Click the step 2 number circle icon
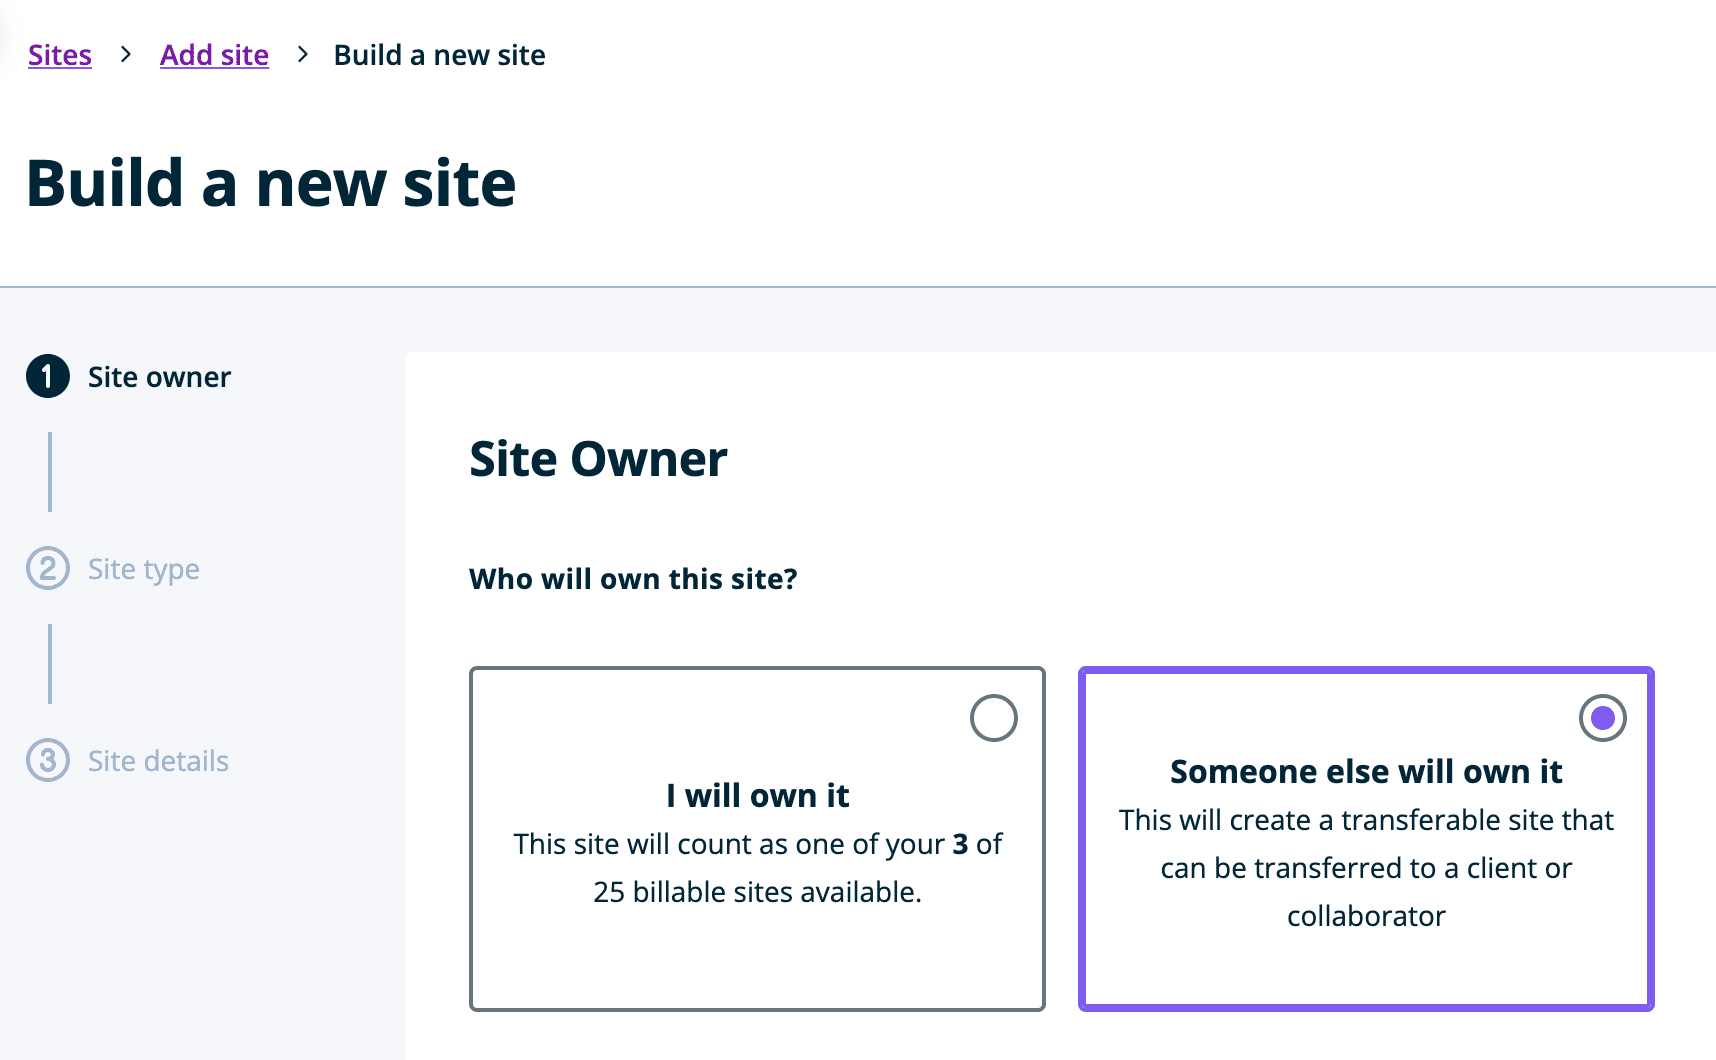Image resolution: width=1716 pixels, height=1060 pixels. (x=48, y=569)
